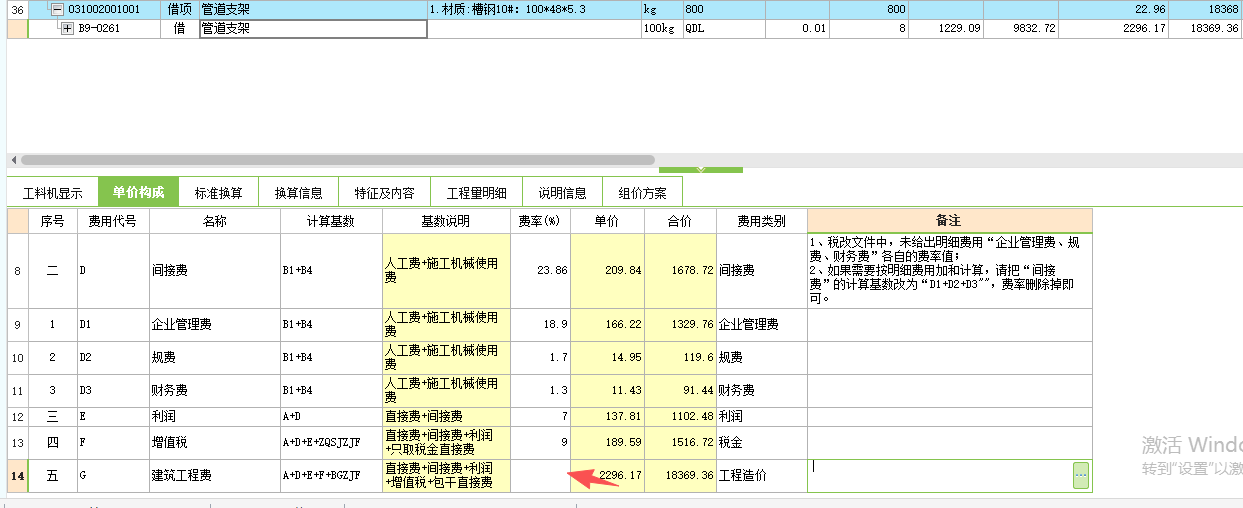
Task: Select the 计算基数 column header
Action: tap(331, 221)
